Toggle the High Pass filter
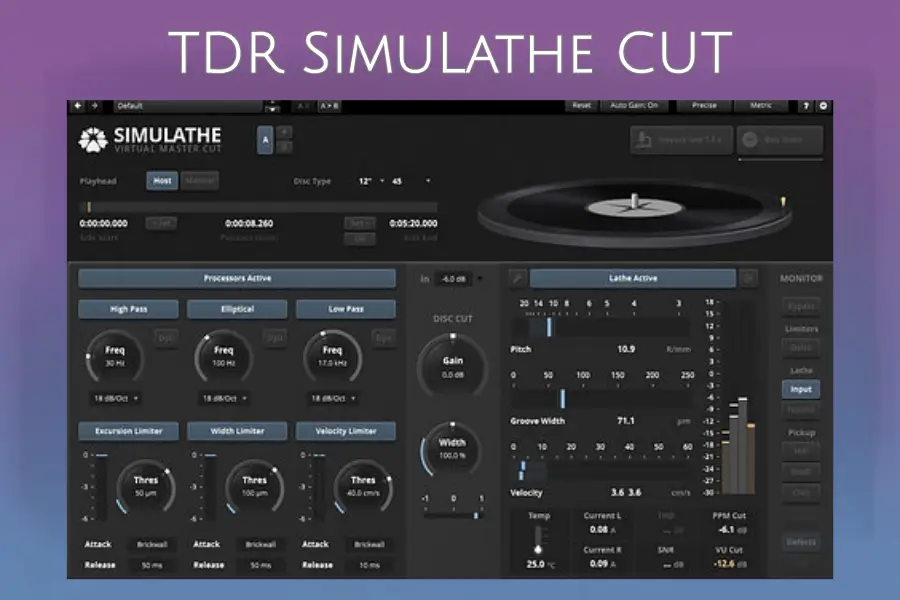The height and width of the screenshot is (600, 900). pos(129,309)
